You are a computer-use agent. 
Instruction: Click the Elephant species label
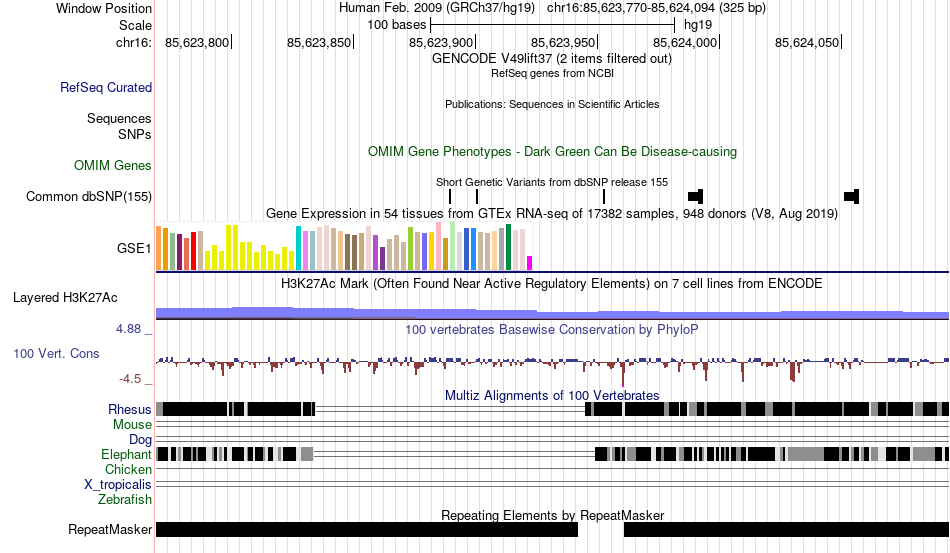126,455
